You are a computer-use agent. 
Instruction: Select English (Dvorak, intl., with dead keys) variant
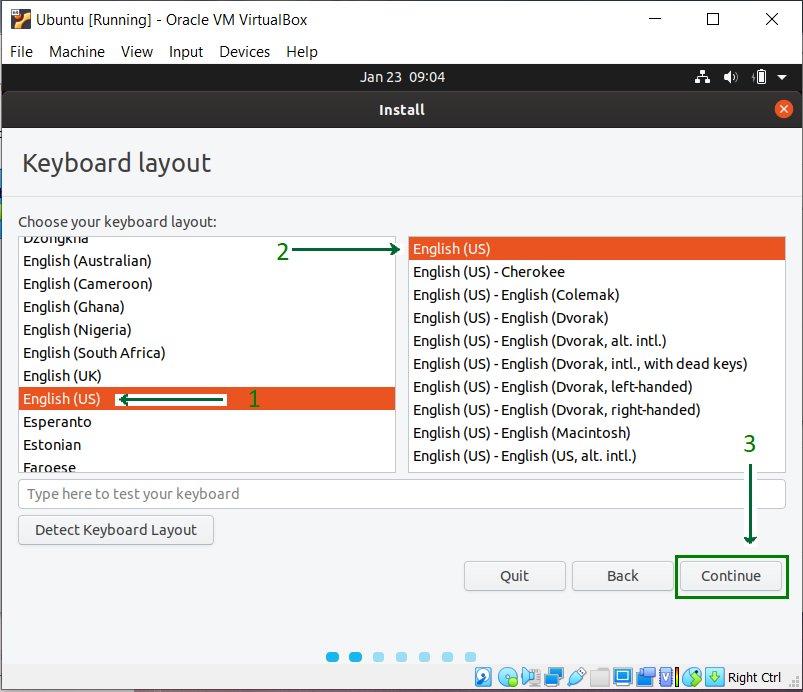(597, 364)
